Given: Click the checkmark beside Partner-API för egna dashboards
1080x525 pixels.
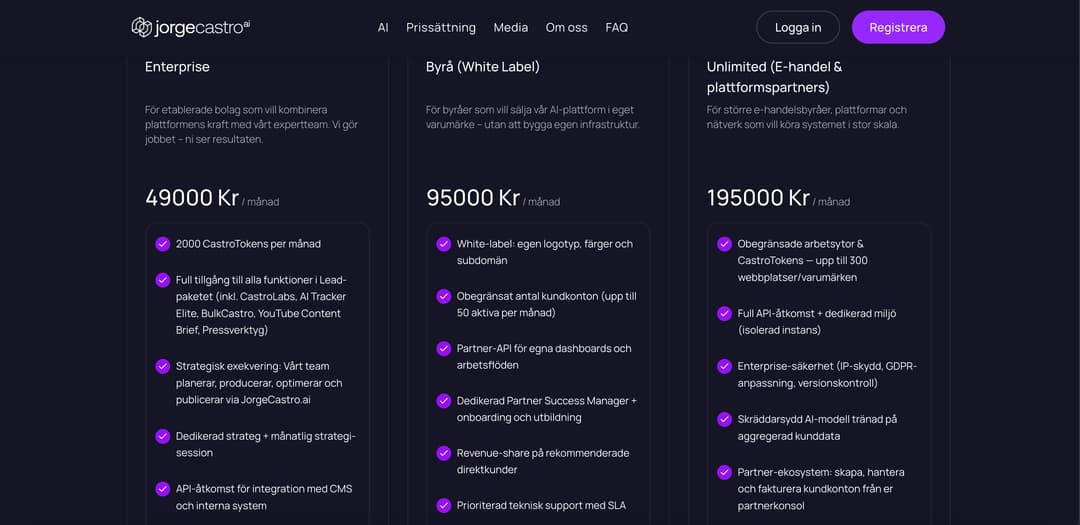Looking at the screenshot, I should 444,349.
